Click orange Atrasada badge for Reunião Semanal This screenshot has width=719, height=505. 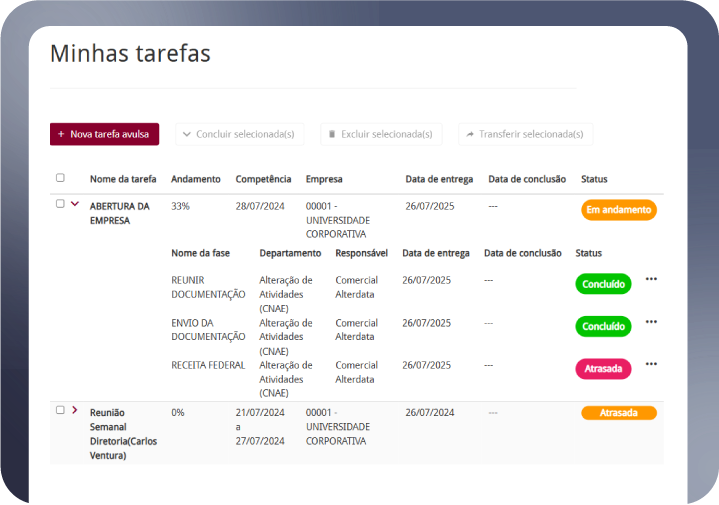pyautogui.click(x=618, y=413)
